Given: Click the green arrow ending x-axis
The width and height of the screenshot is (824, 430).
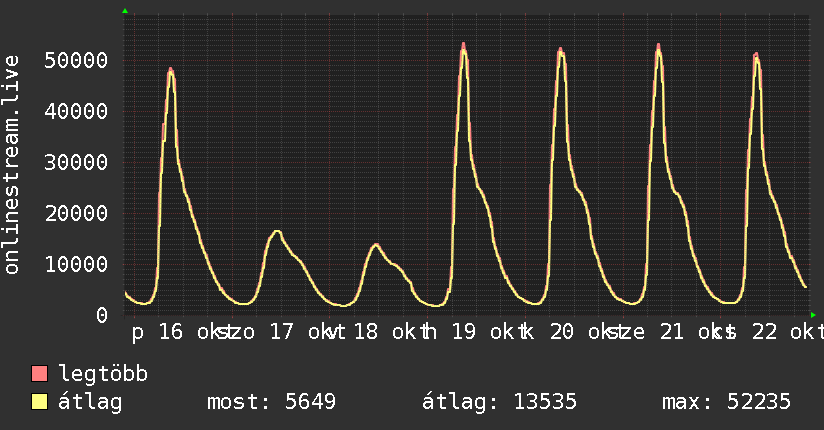Looking at the screenshot, I should pos(813,315).
